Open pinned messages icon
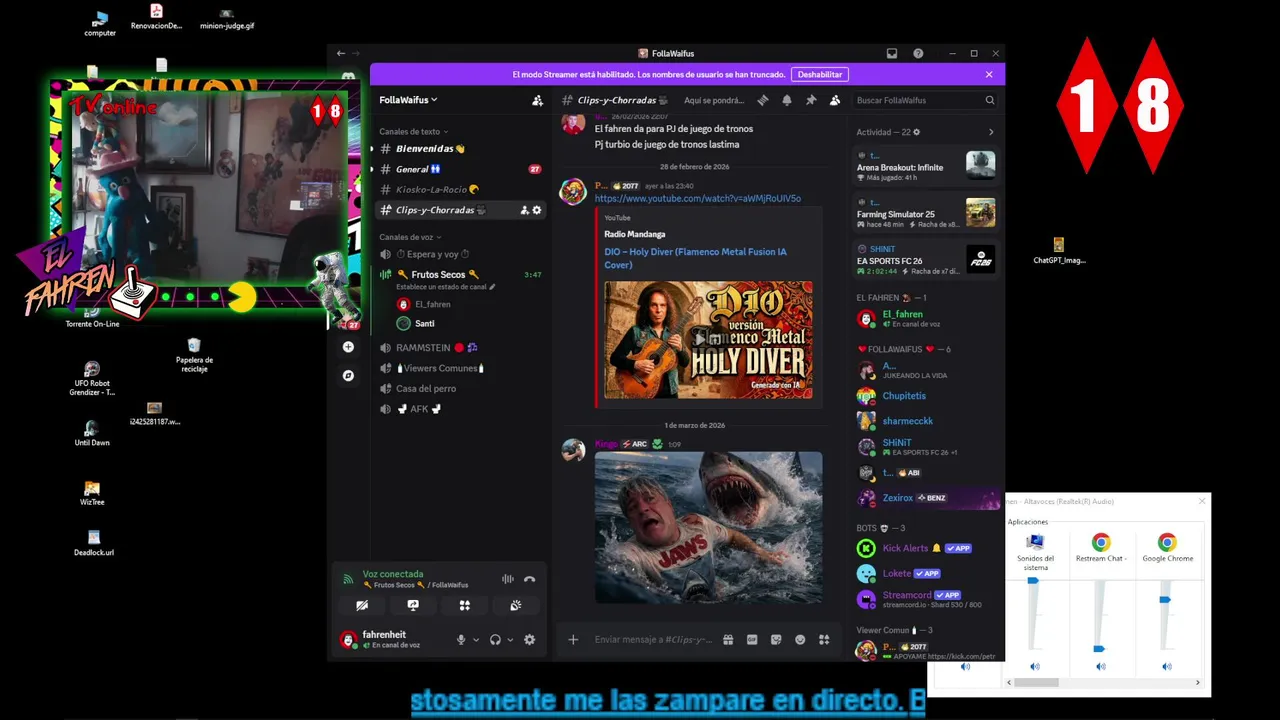This screenshot has width=1280, height=720. (811, 100)
